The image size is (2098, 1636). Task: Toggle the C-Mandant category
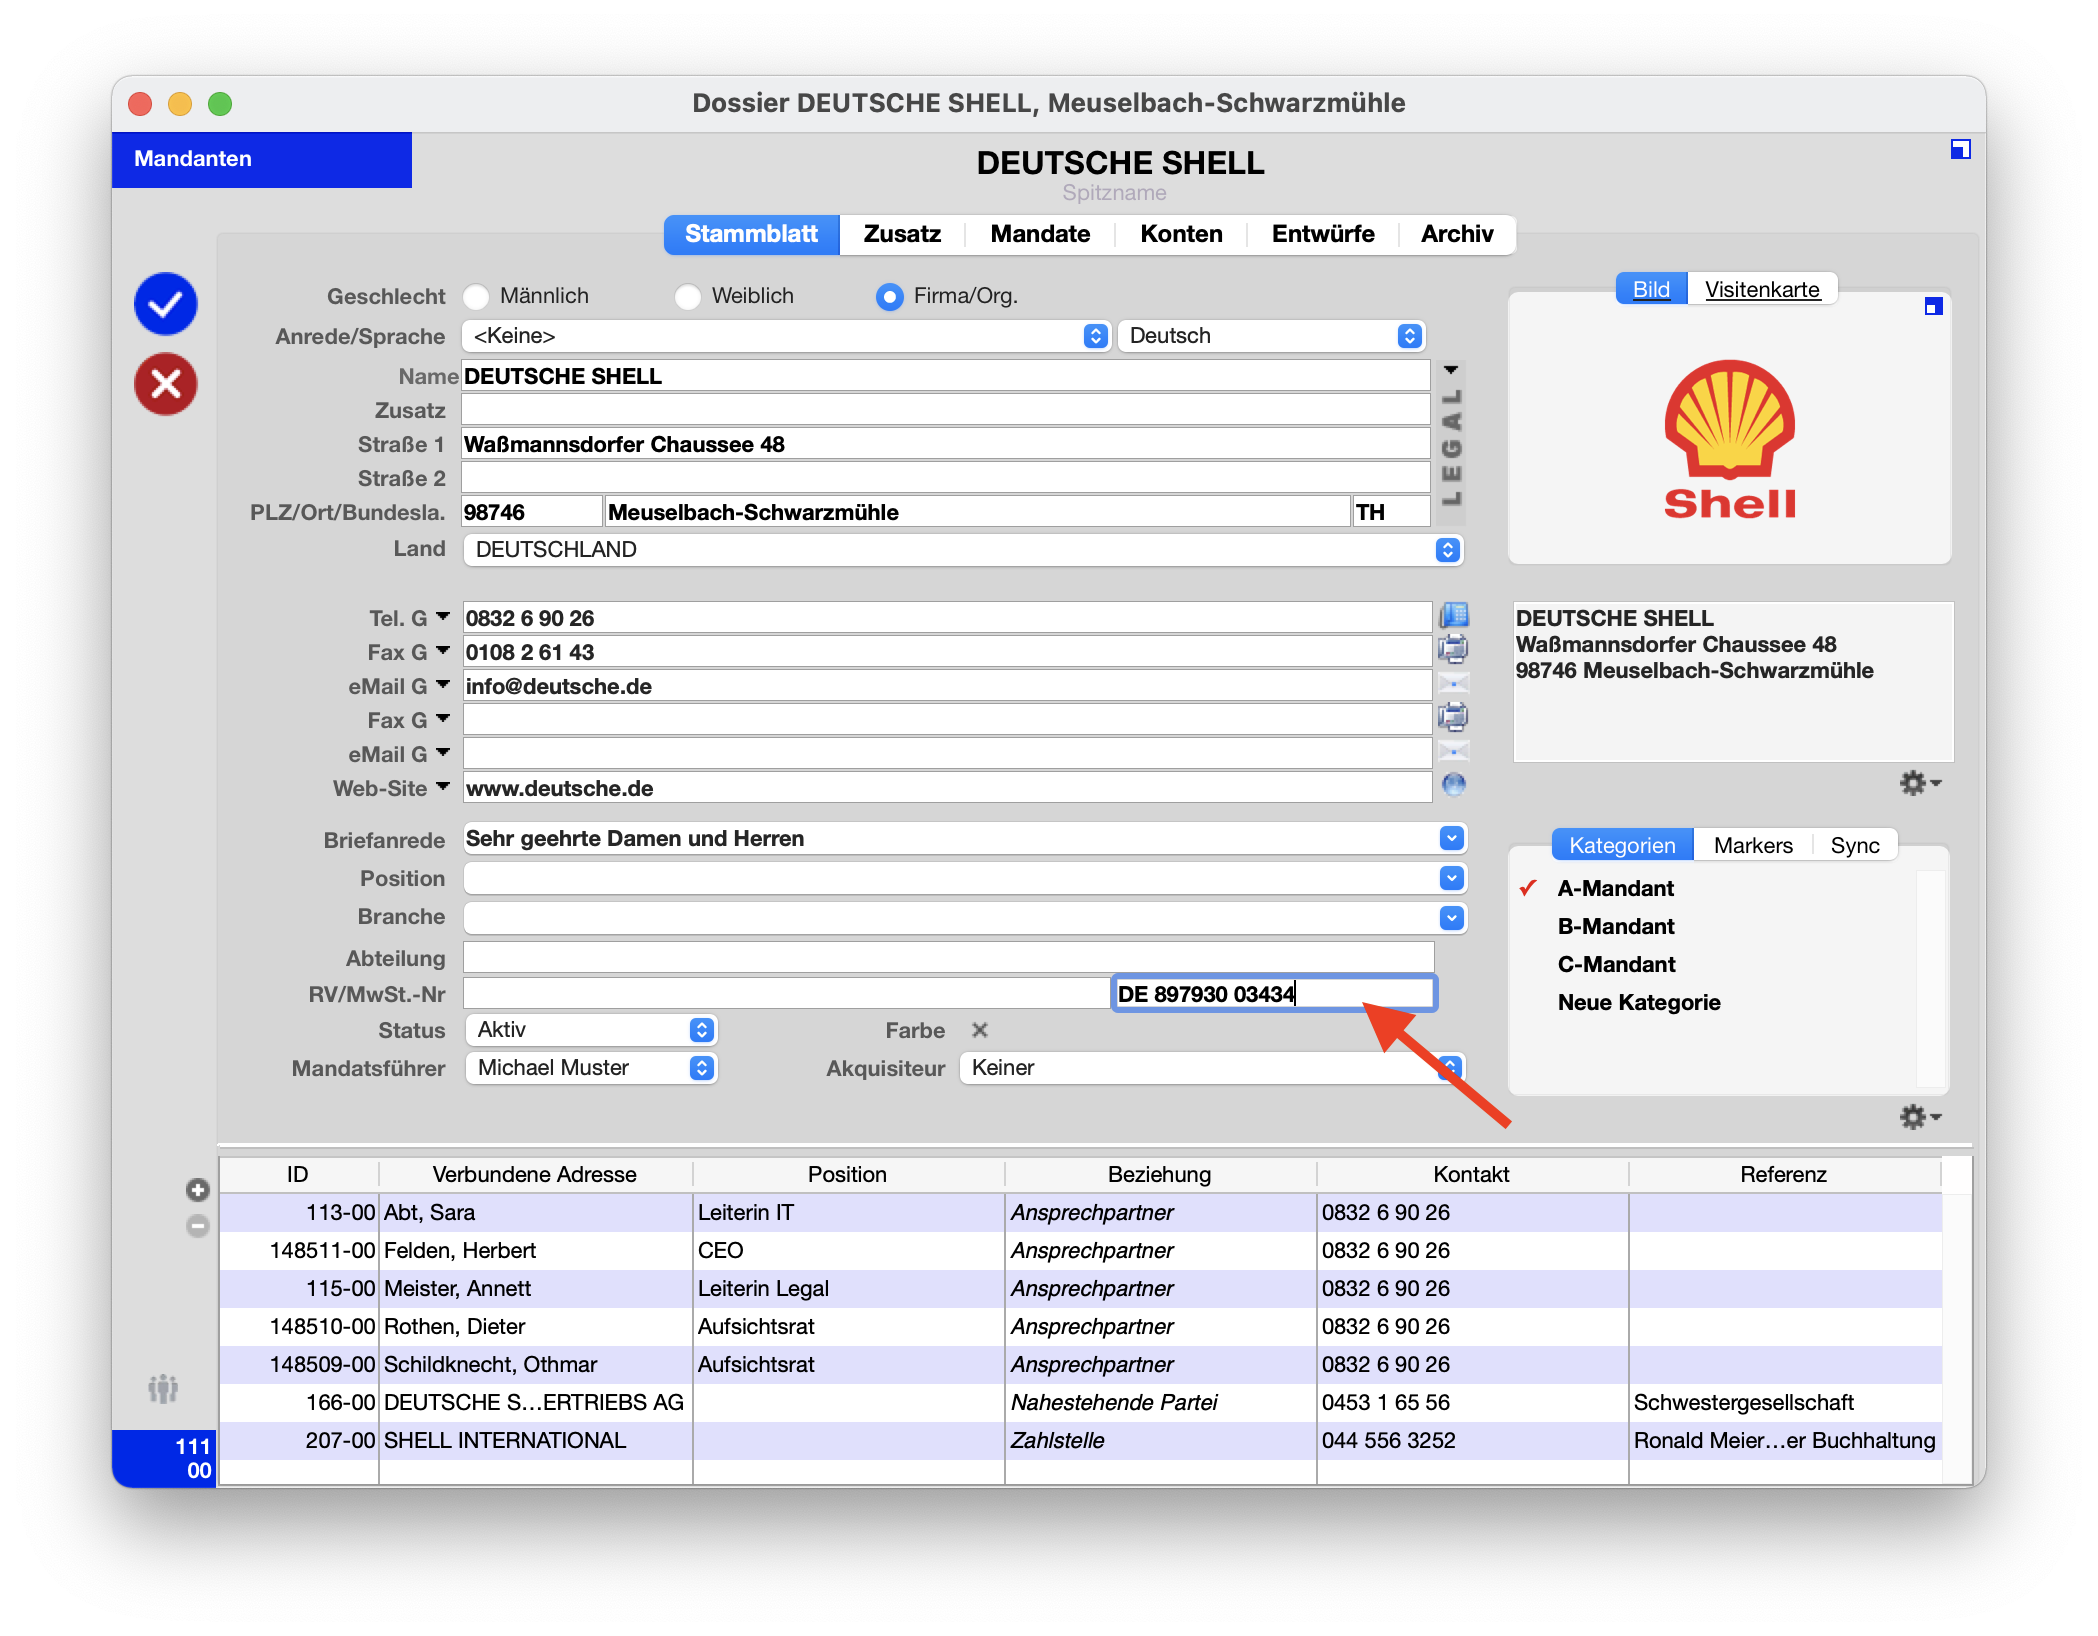tap(1616, 964)
